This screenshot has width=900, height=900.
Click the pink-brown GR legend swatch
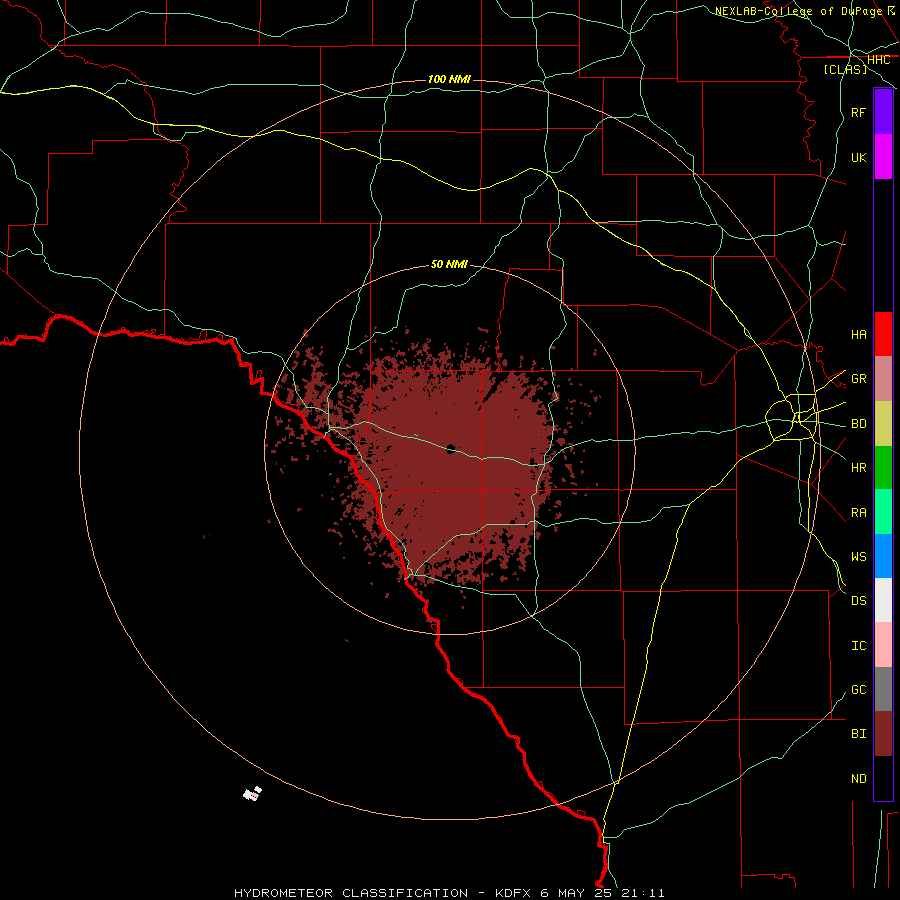(x=883, y=378)
